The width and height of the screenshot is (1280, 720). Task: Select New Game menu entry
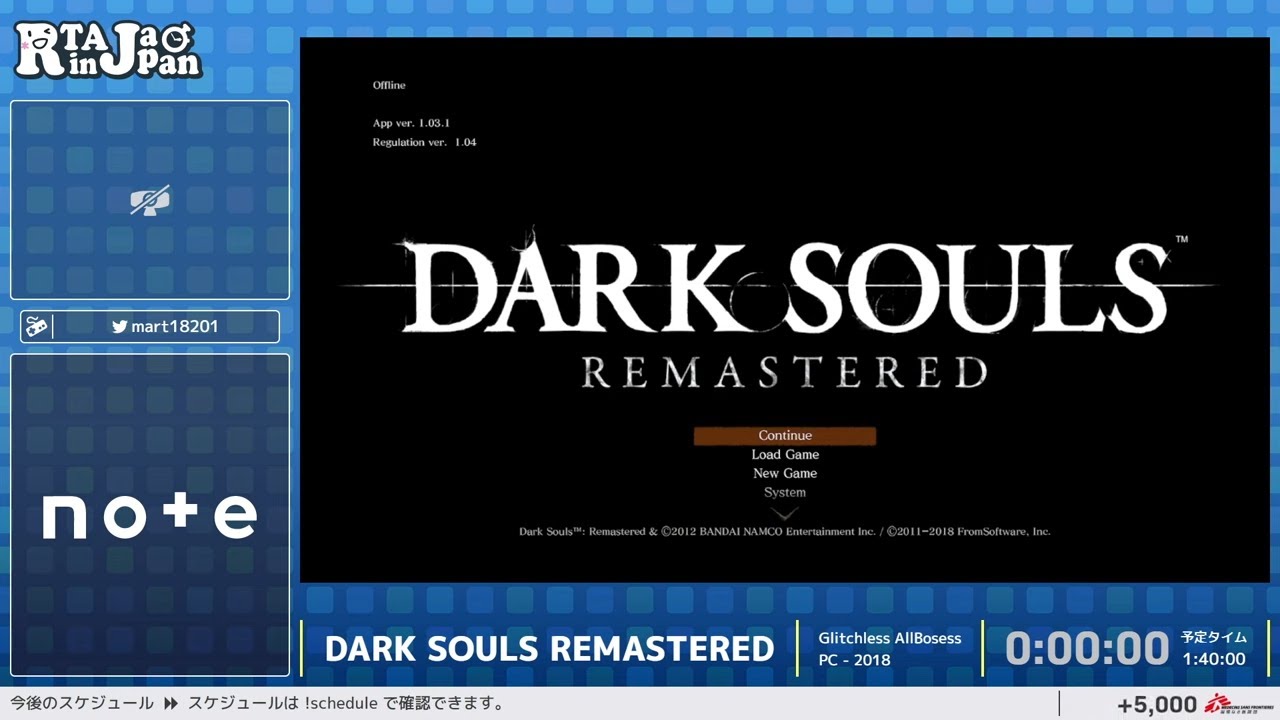(785, 473)
